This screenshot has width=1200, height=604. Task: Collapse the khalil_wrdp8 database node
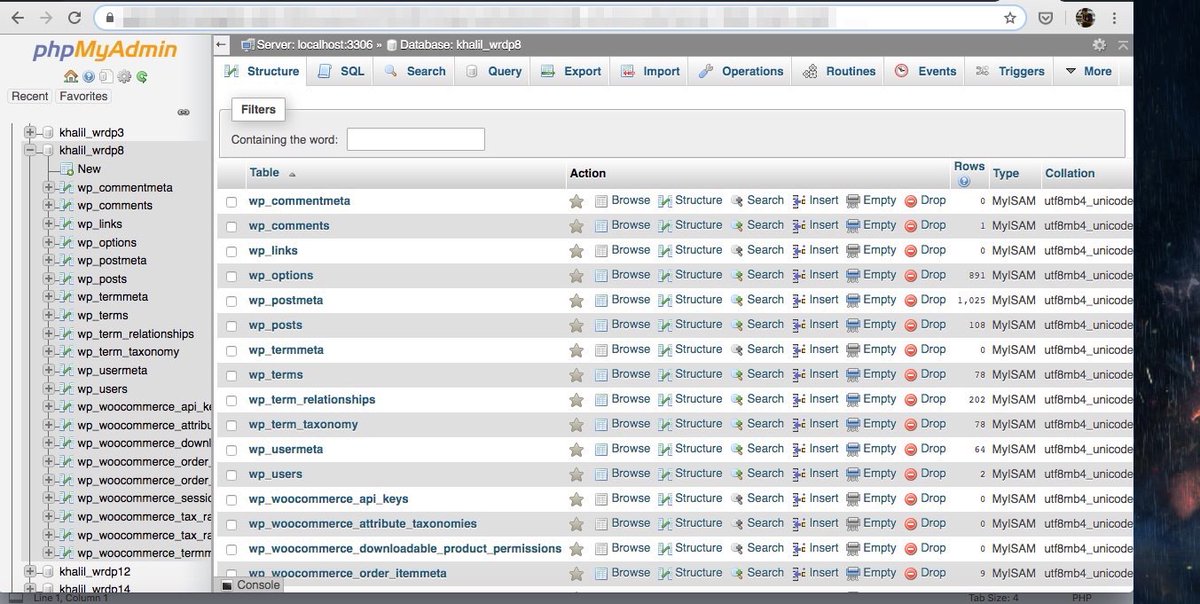[x=29, y=150]
